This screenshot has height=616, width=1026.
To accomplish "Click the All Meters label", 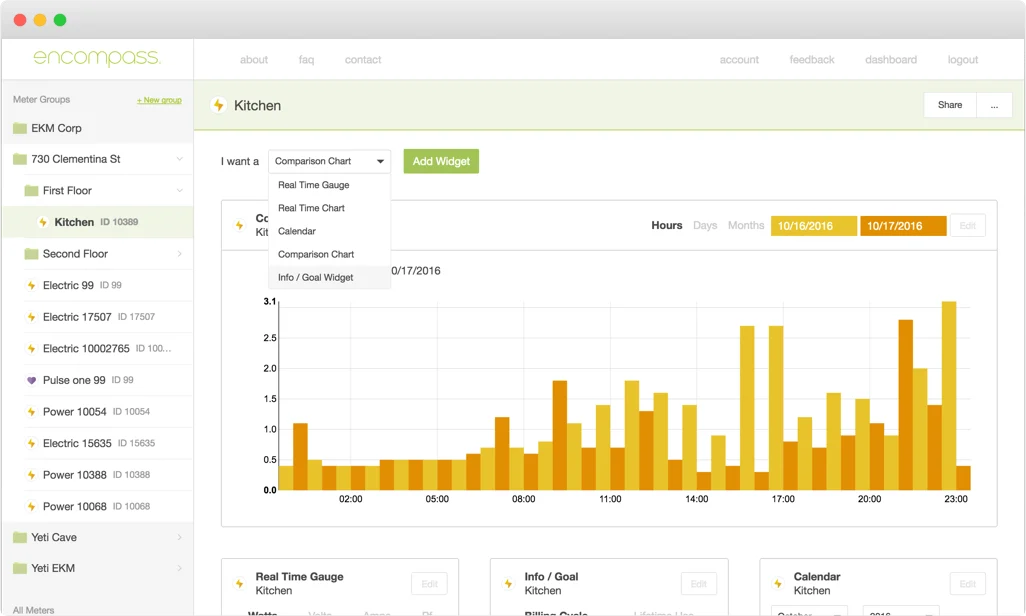I will [34, 610].
